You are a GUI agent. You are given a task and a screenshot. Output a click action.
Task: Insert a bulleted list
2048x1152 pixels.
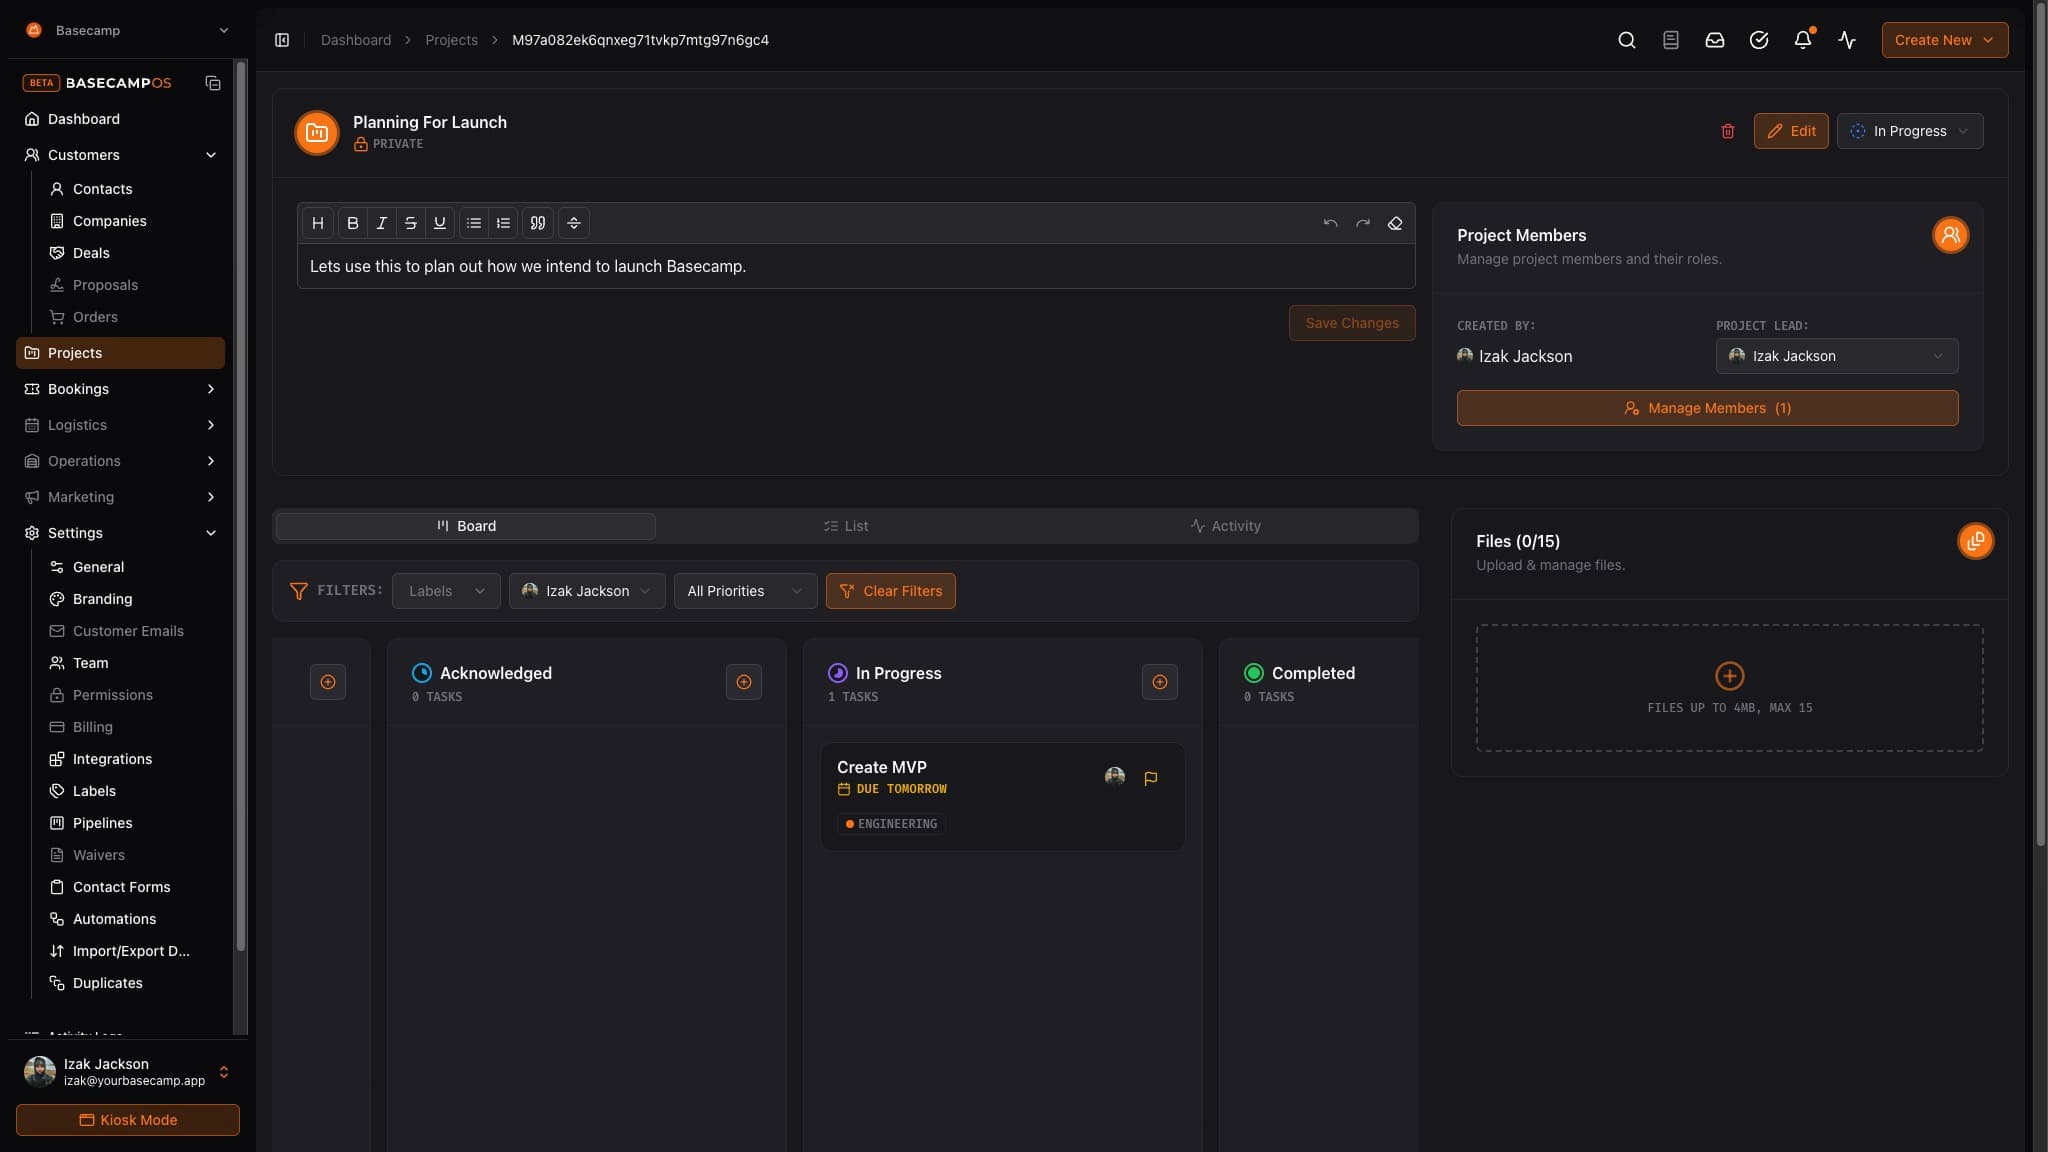click(474, 223)
